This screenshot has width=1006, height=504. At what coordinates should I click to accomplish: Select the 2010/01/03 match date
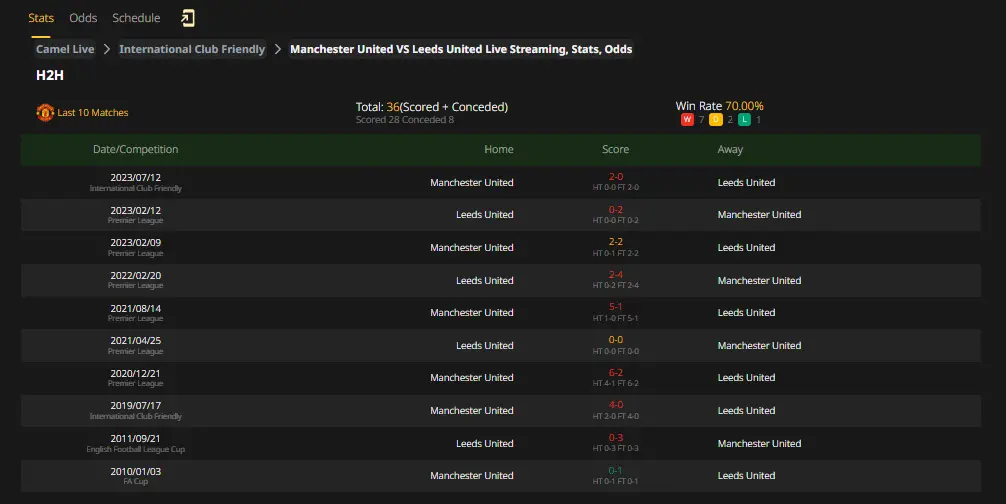135,471
